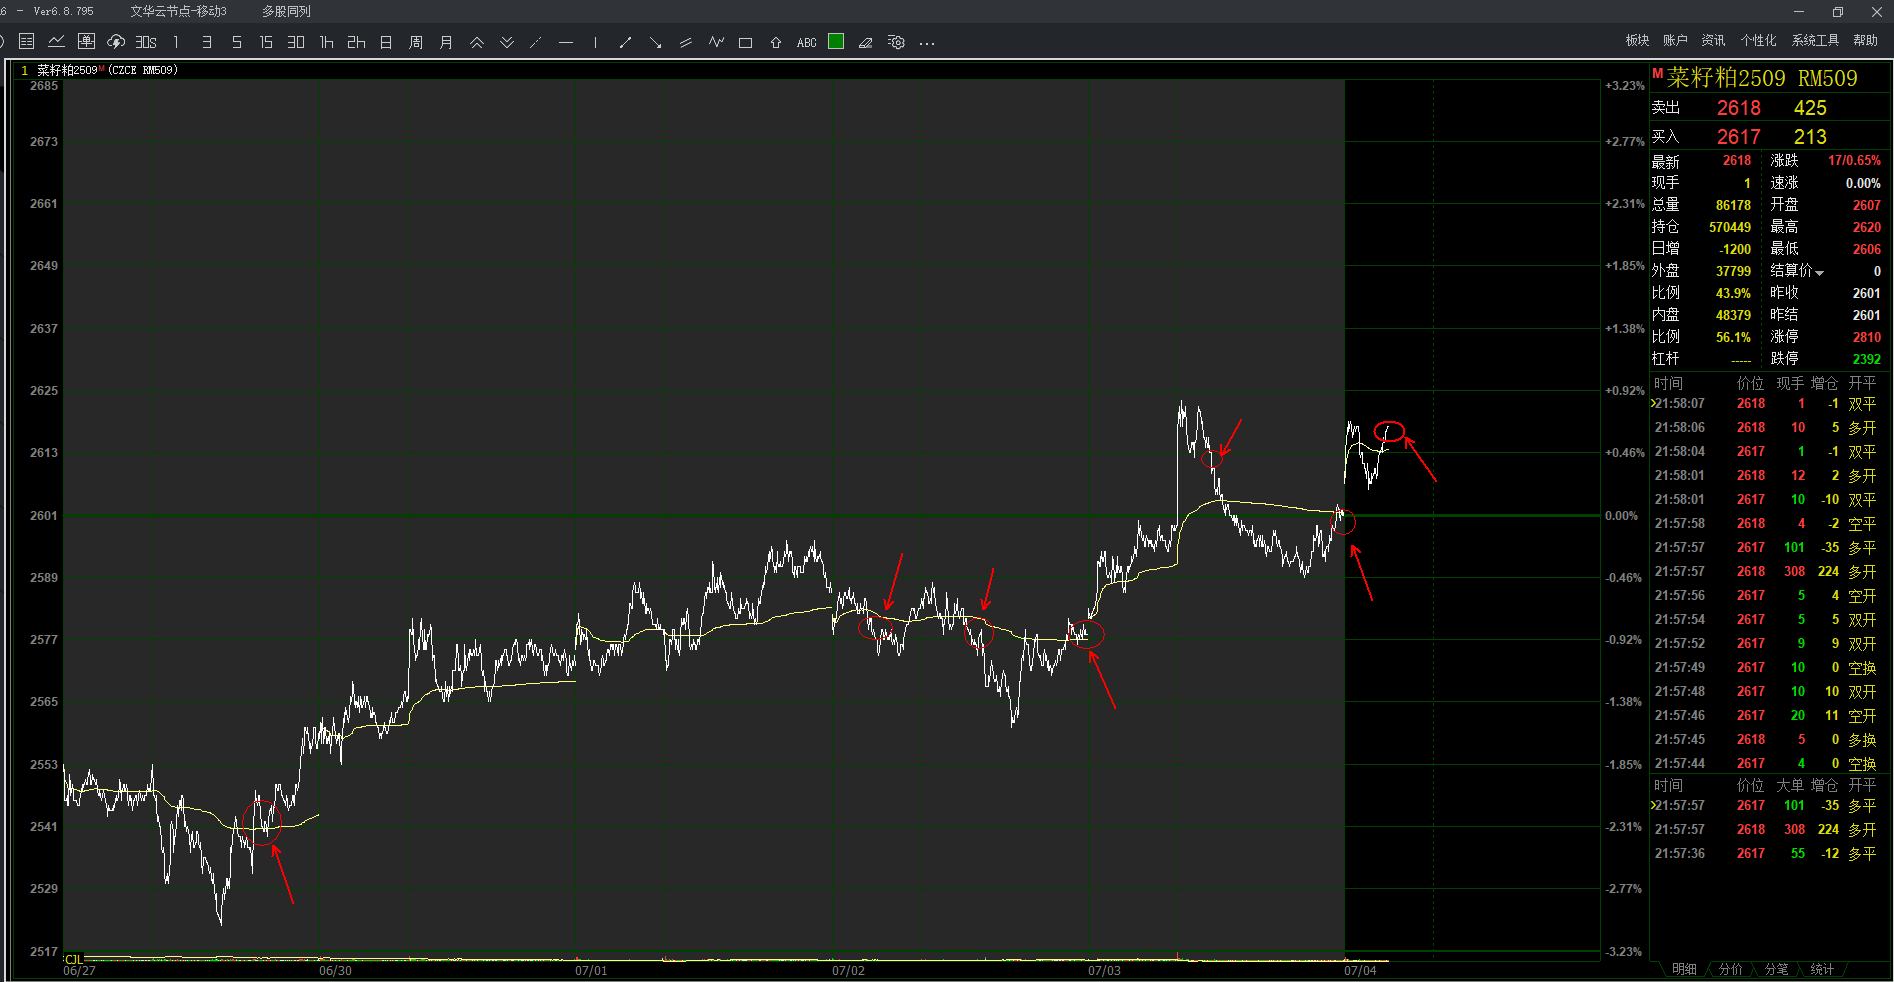Switch to the 分价 tab

(1730, 969)
